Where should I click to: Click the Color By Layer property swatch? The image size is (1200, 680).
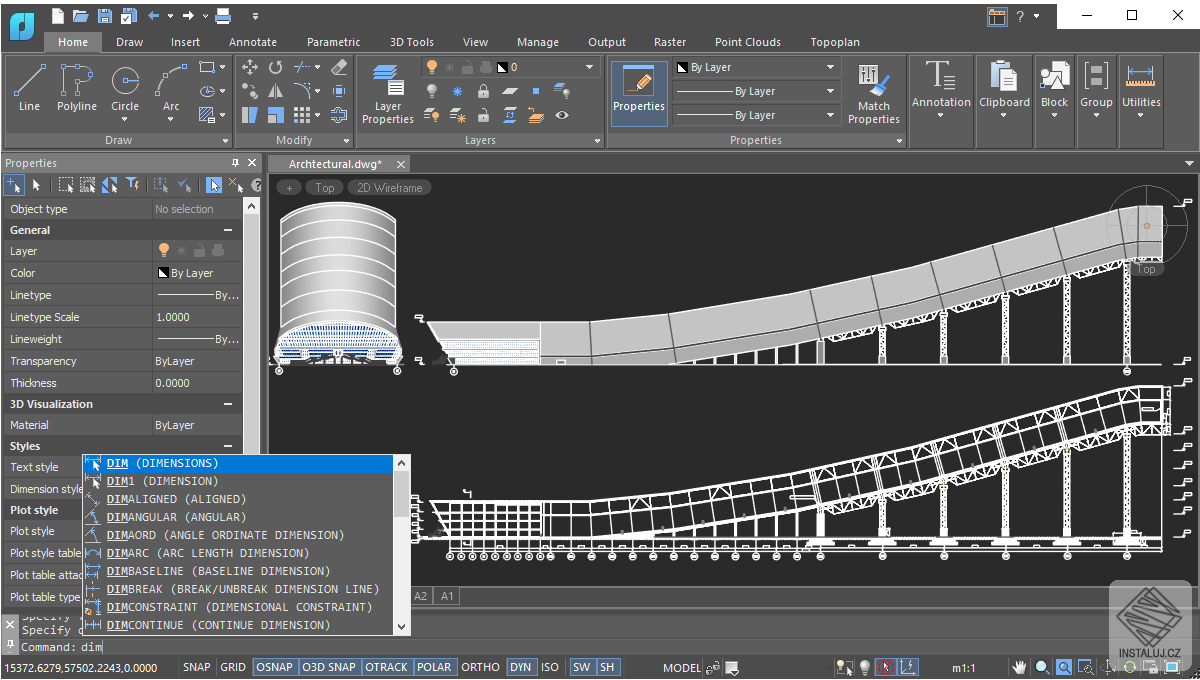(x=163, y=273)
